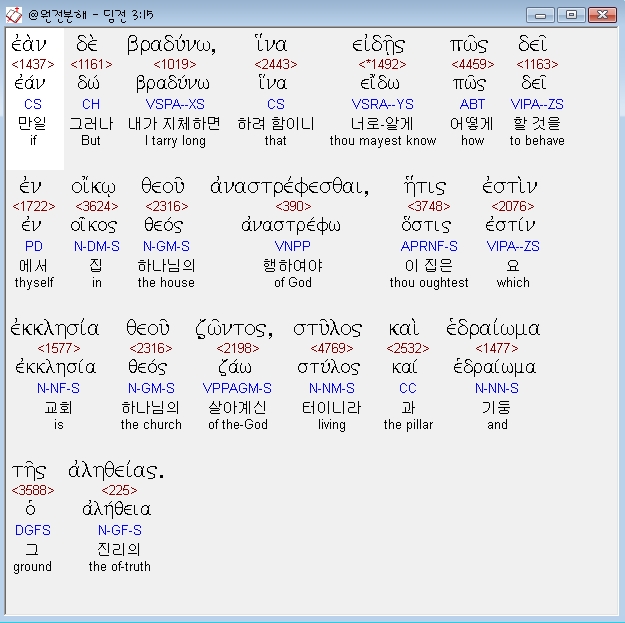Click English gloss 'the pillar'
Screen dimensions: 625x623
point(408,425)
